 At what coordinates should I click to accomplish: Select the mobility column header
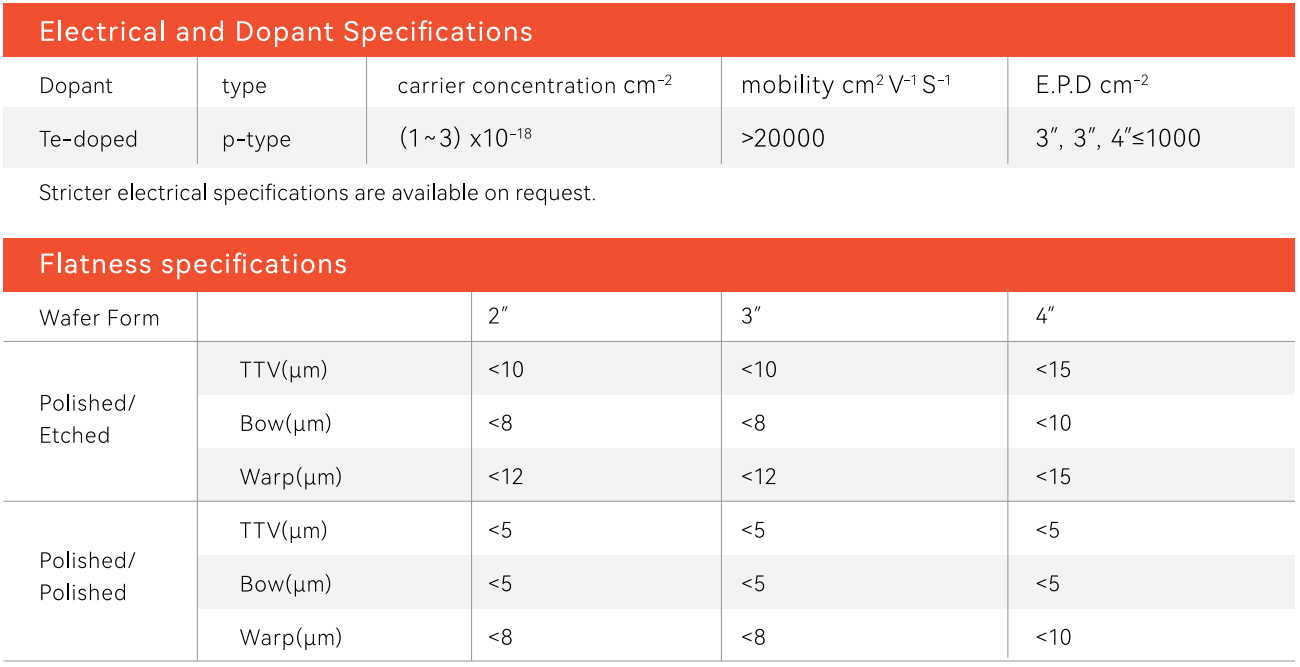click(845, 86)
